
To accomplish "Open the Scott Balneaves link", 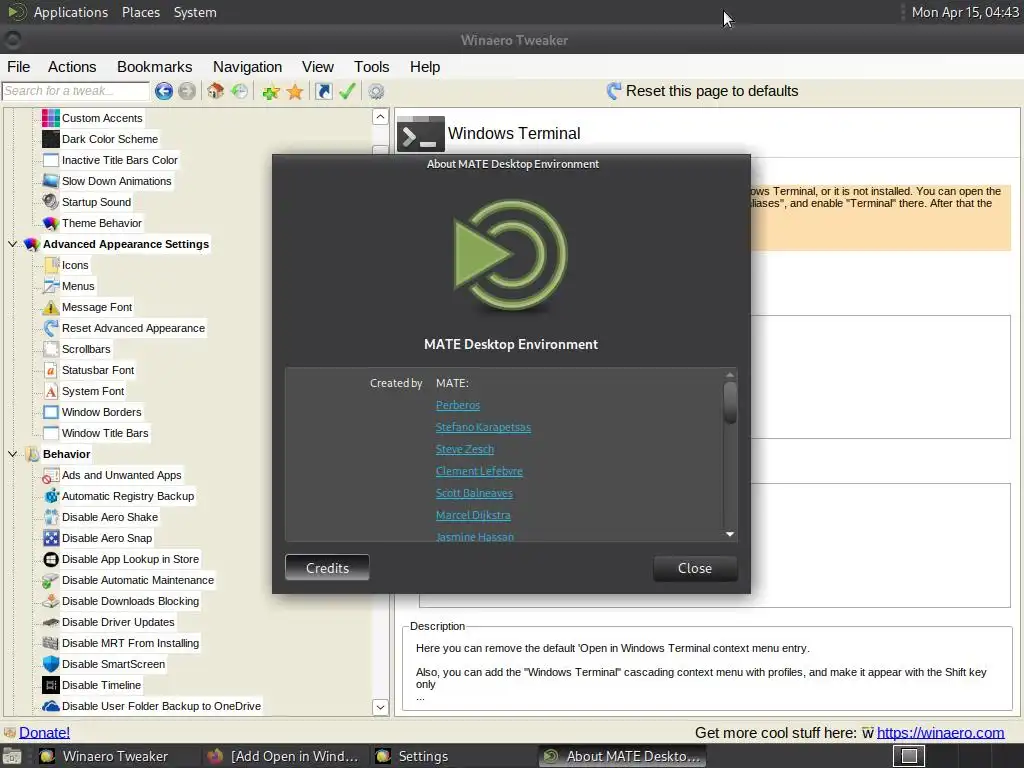I will (474, 493).
